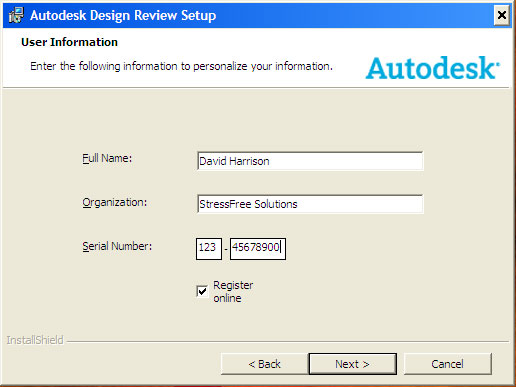Click the installer icon in title bar
Viewport: 516px width, 387px height.
coord(16,15)
